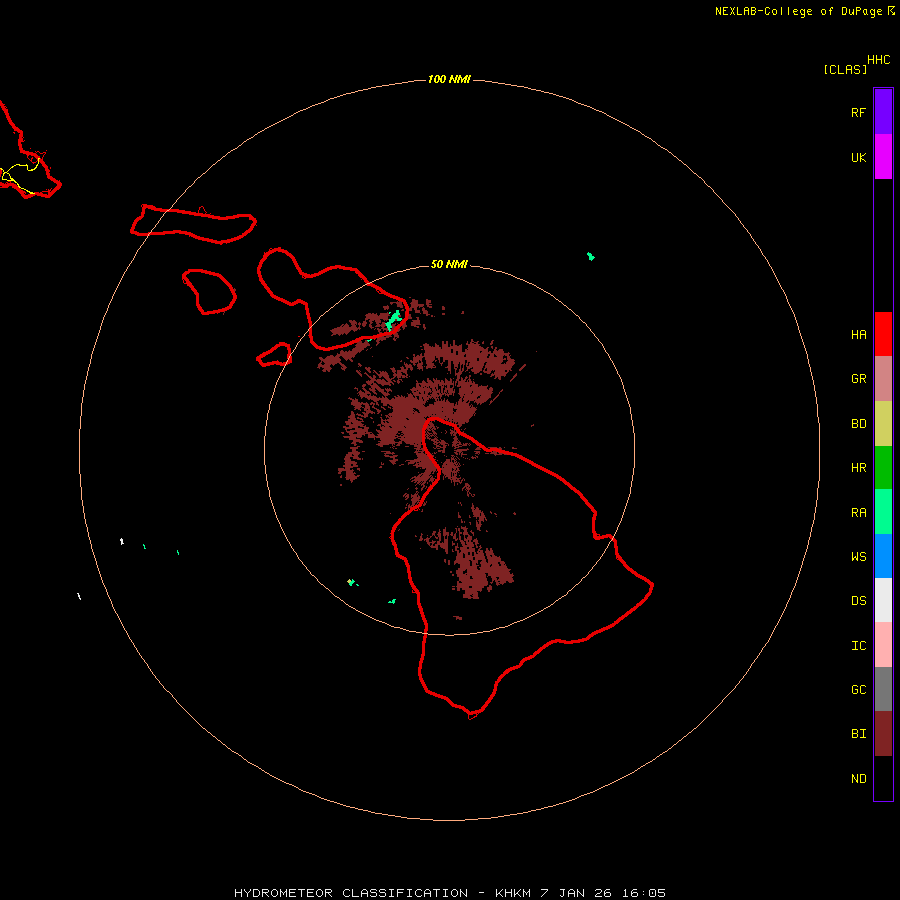The width and height of the screenshot is (900, 900).
Task: Click the HR dark green swatch
Action: pyautogui.click(x=883, y=468)
